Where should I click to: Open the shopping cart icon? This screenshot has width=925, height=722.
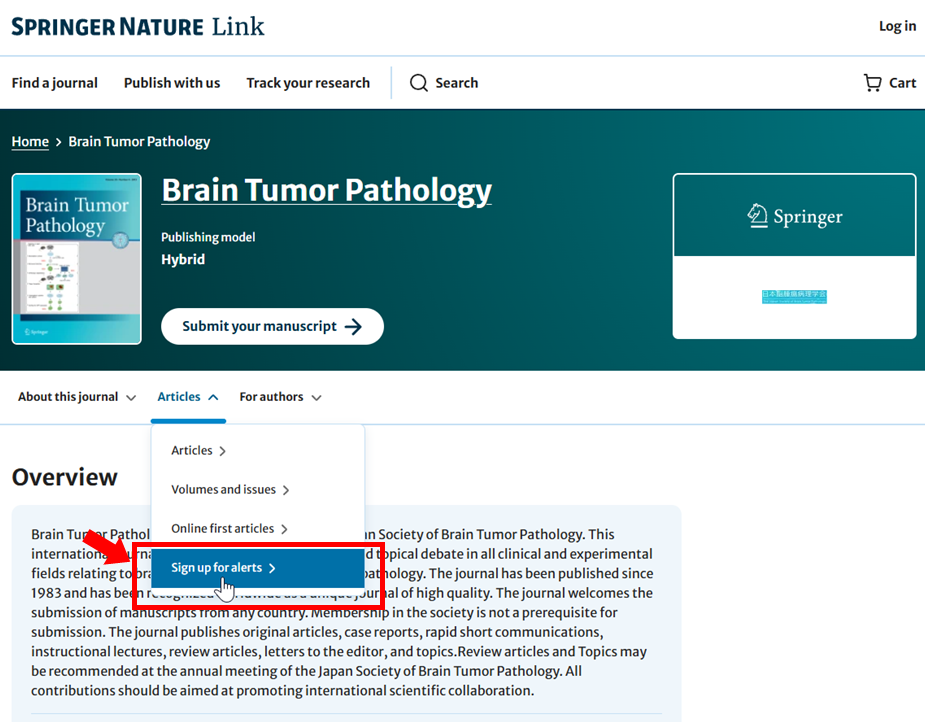tap(873, 83)
